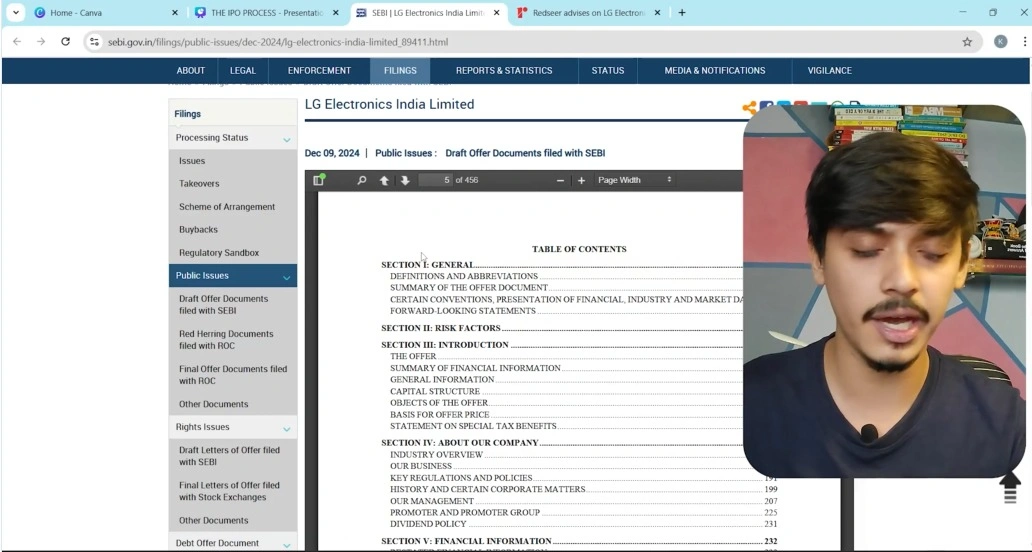Zoom out the PDF document

point(560,180)
